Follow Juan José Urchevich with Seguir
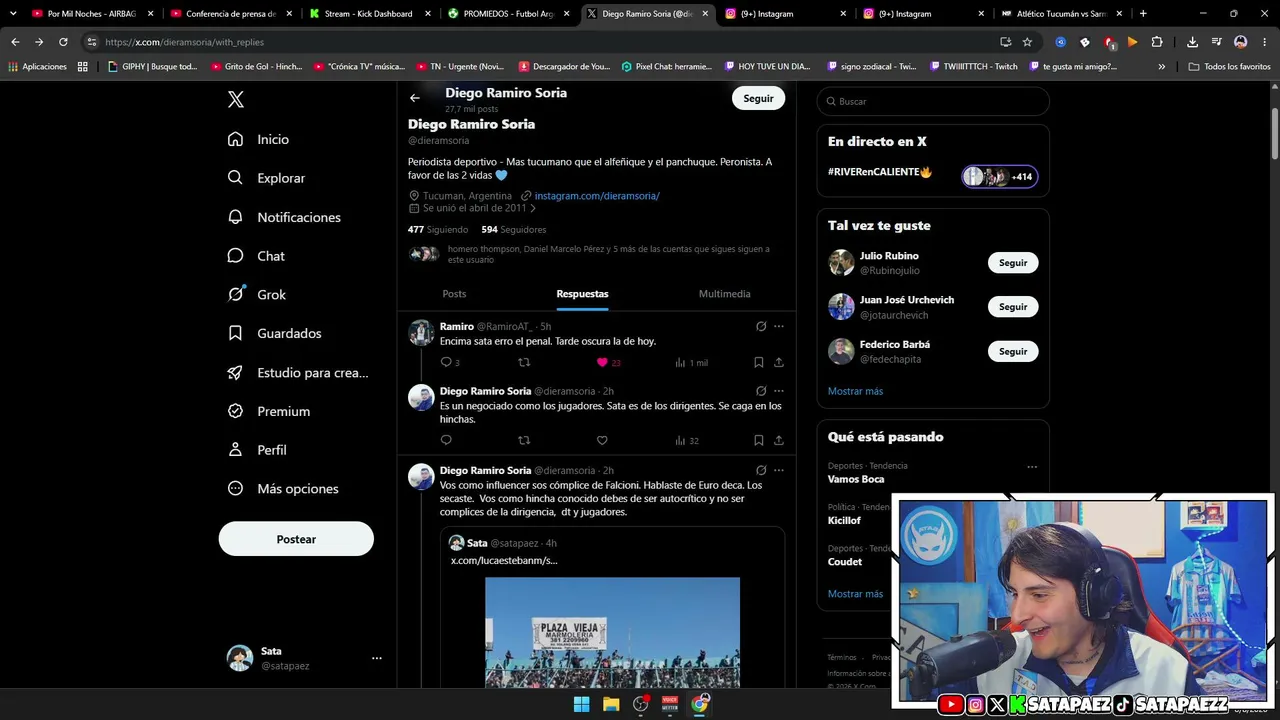1280x720 pixels. pyautogui.click(x=1013, y=307)
